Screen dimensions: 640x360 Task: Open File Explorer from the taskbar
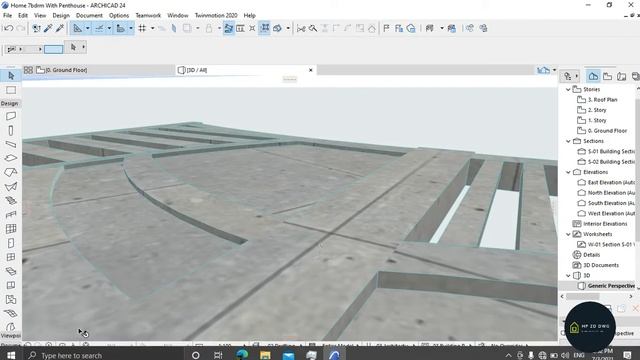coord(265,355)
